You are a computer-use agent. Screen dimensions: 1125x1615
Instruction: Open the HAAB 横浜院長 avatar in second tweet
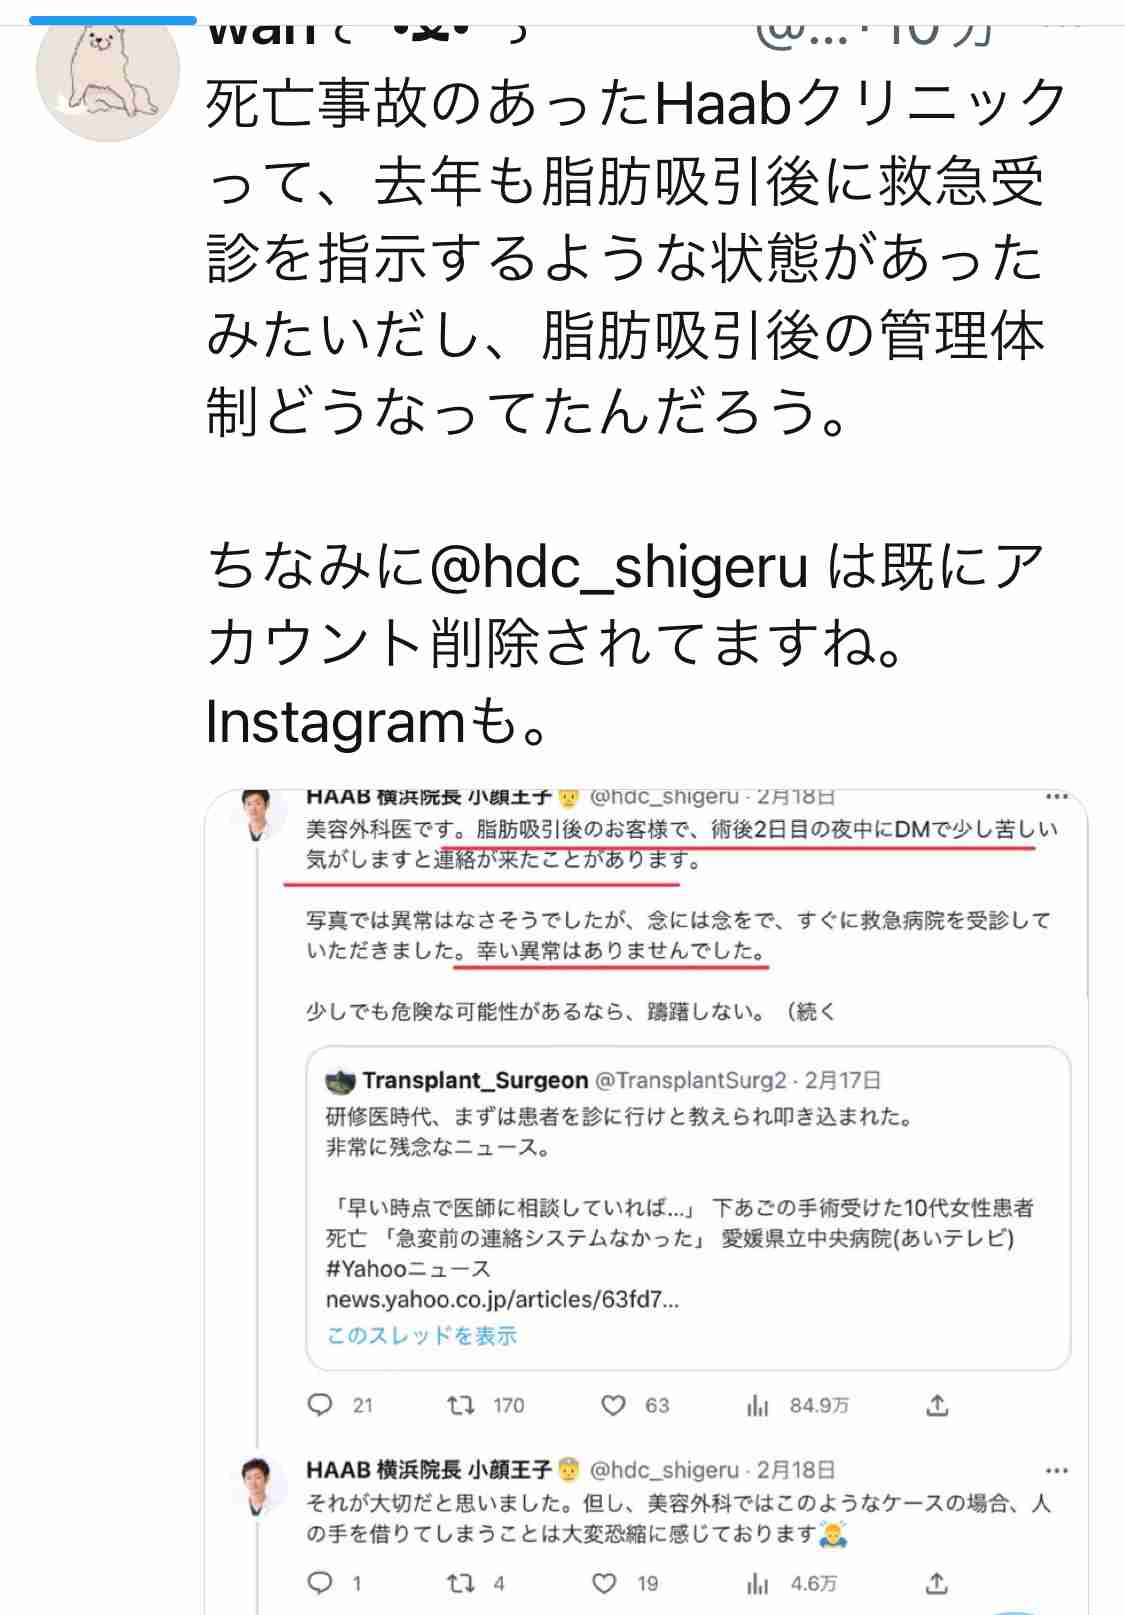pos(258,1485)
